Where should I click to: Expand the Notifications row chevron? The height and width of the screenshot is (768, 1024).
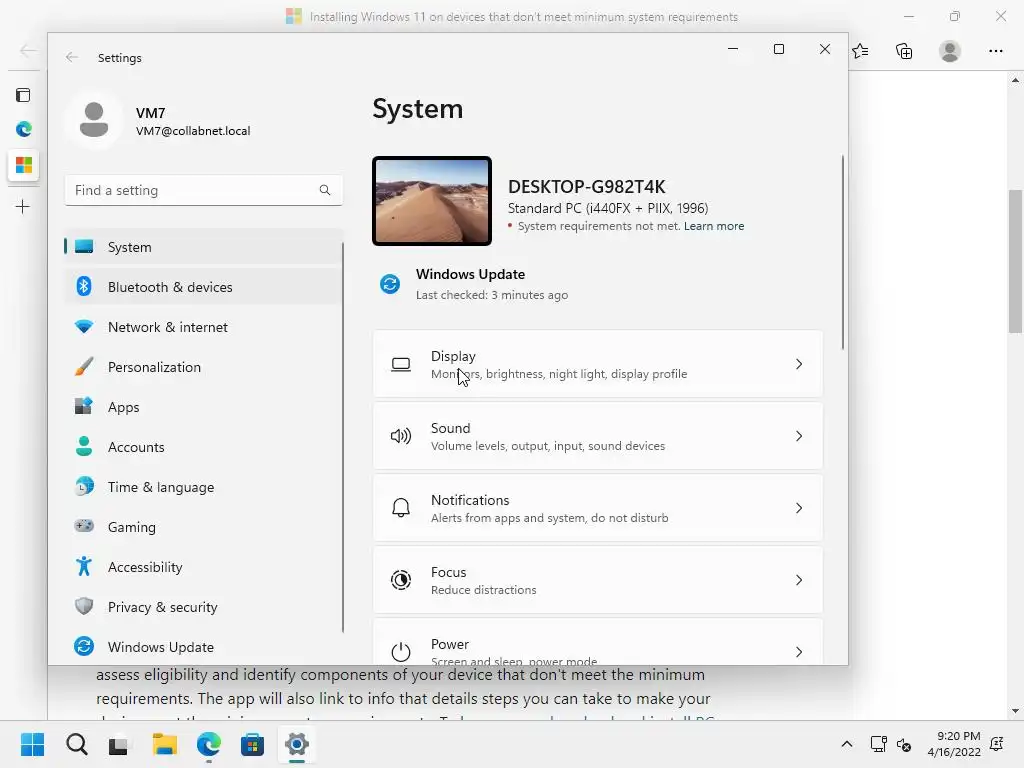pos(799,508)
